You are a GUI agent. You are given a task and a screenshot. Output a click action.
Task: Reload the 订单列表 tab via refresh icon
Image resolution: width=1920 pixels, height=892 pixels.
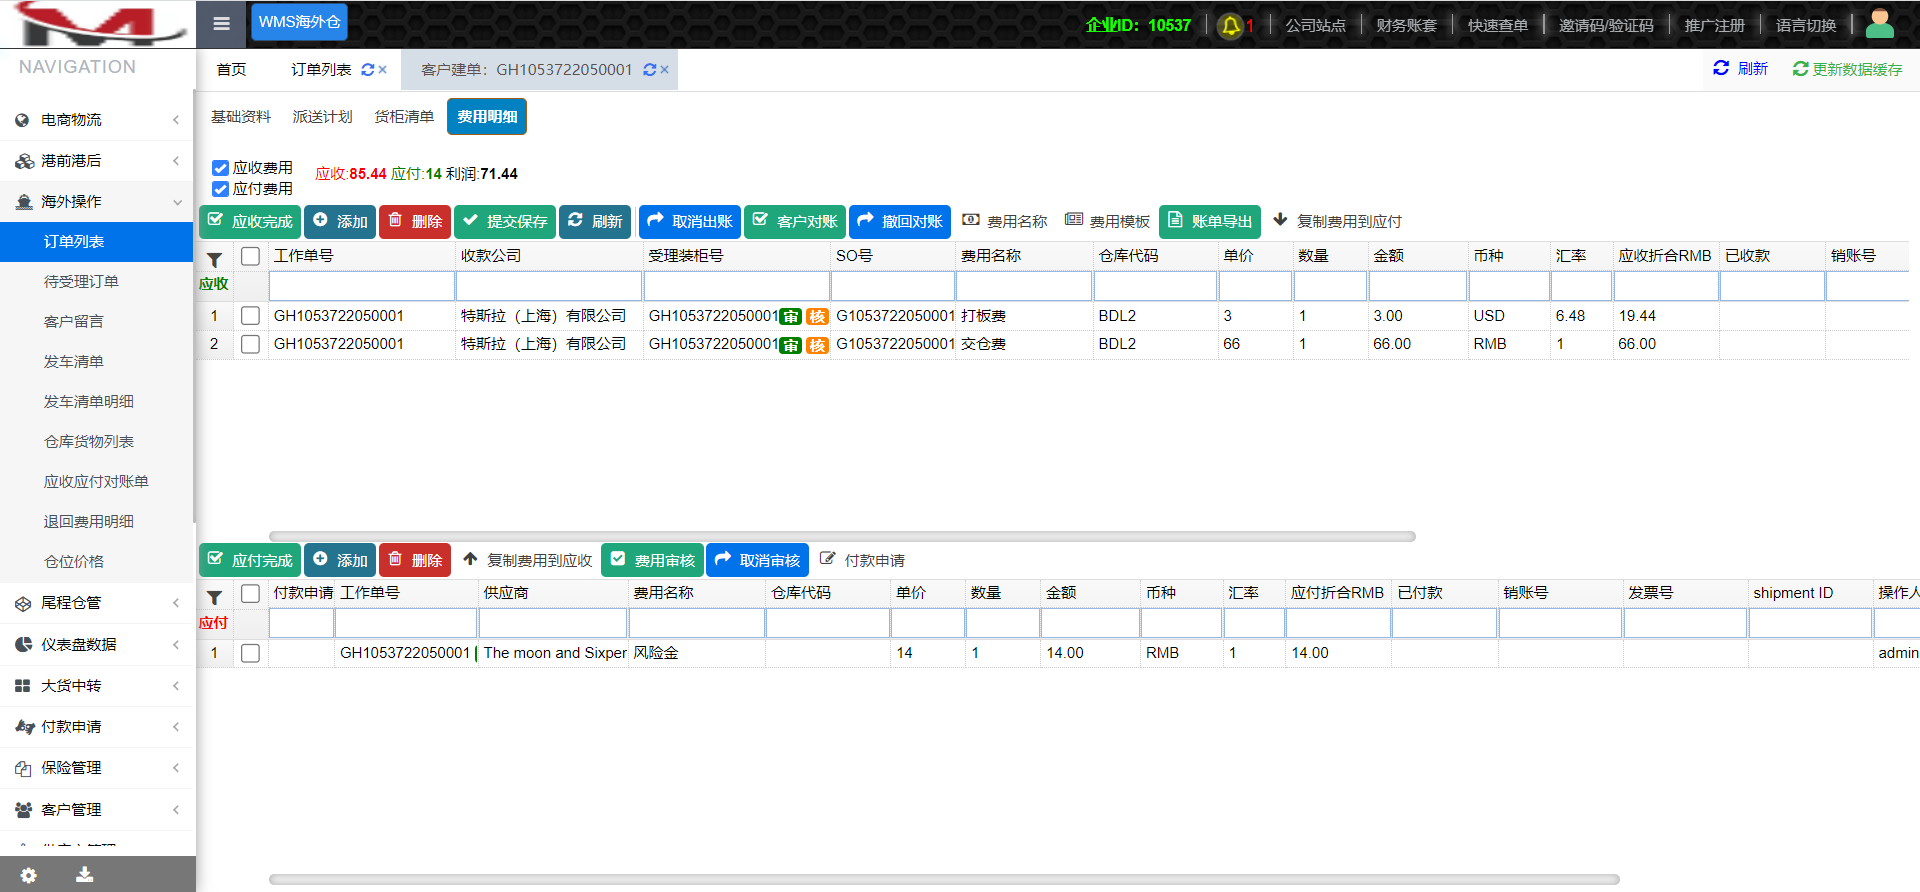click(367, 70)
